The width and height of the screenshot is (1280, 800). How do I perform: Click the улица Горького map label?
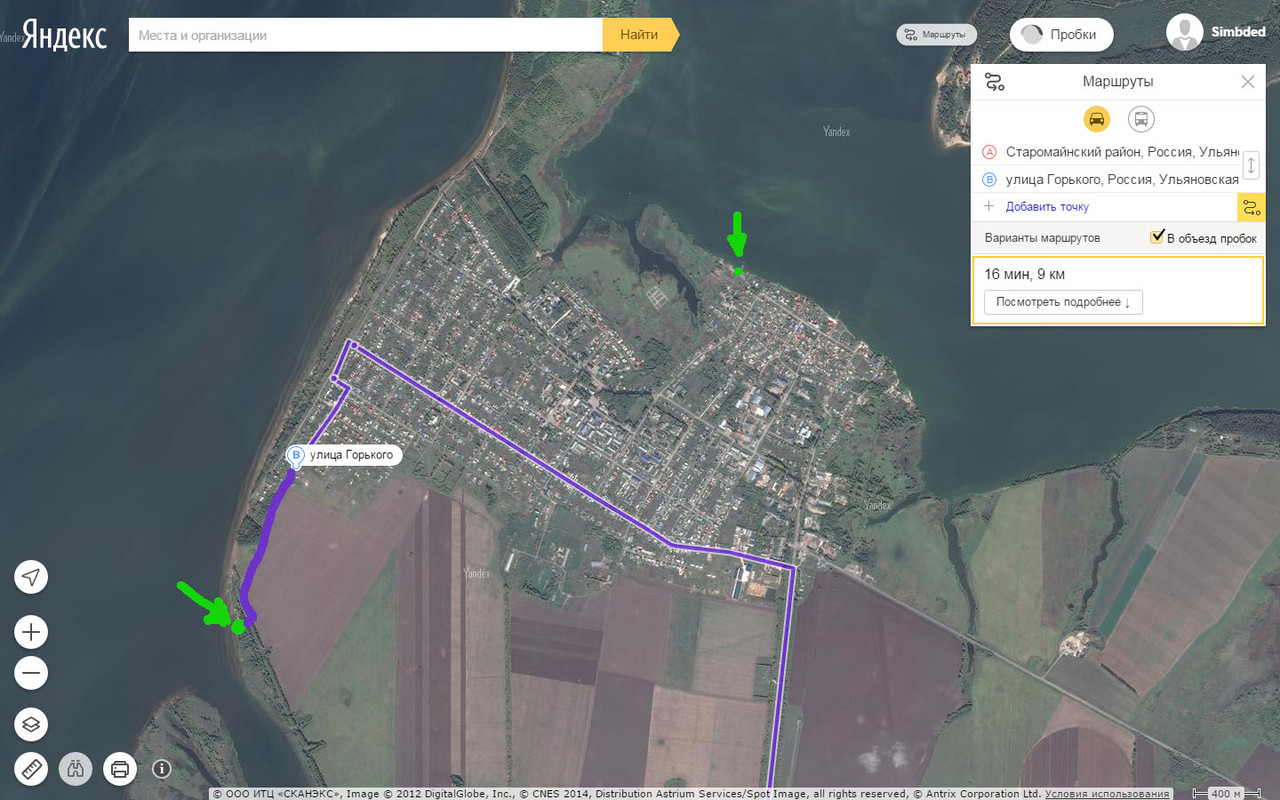click(353, 455)
